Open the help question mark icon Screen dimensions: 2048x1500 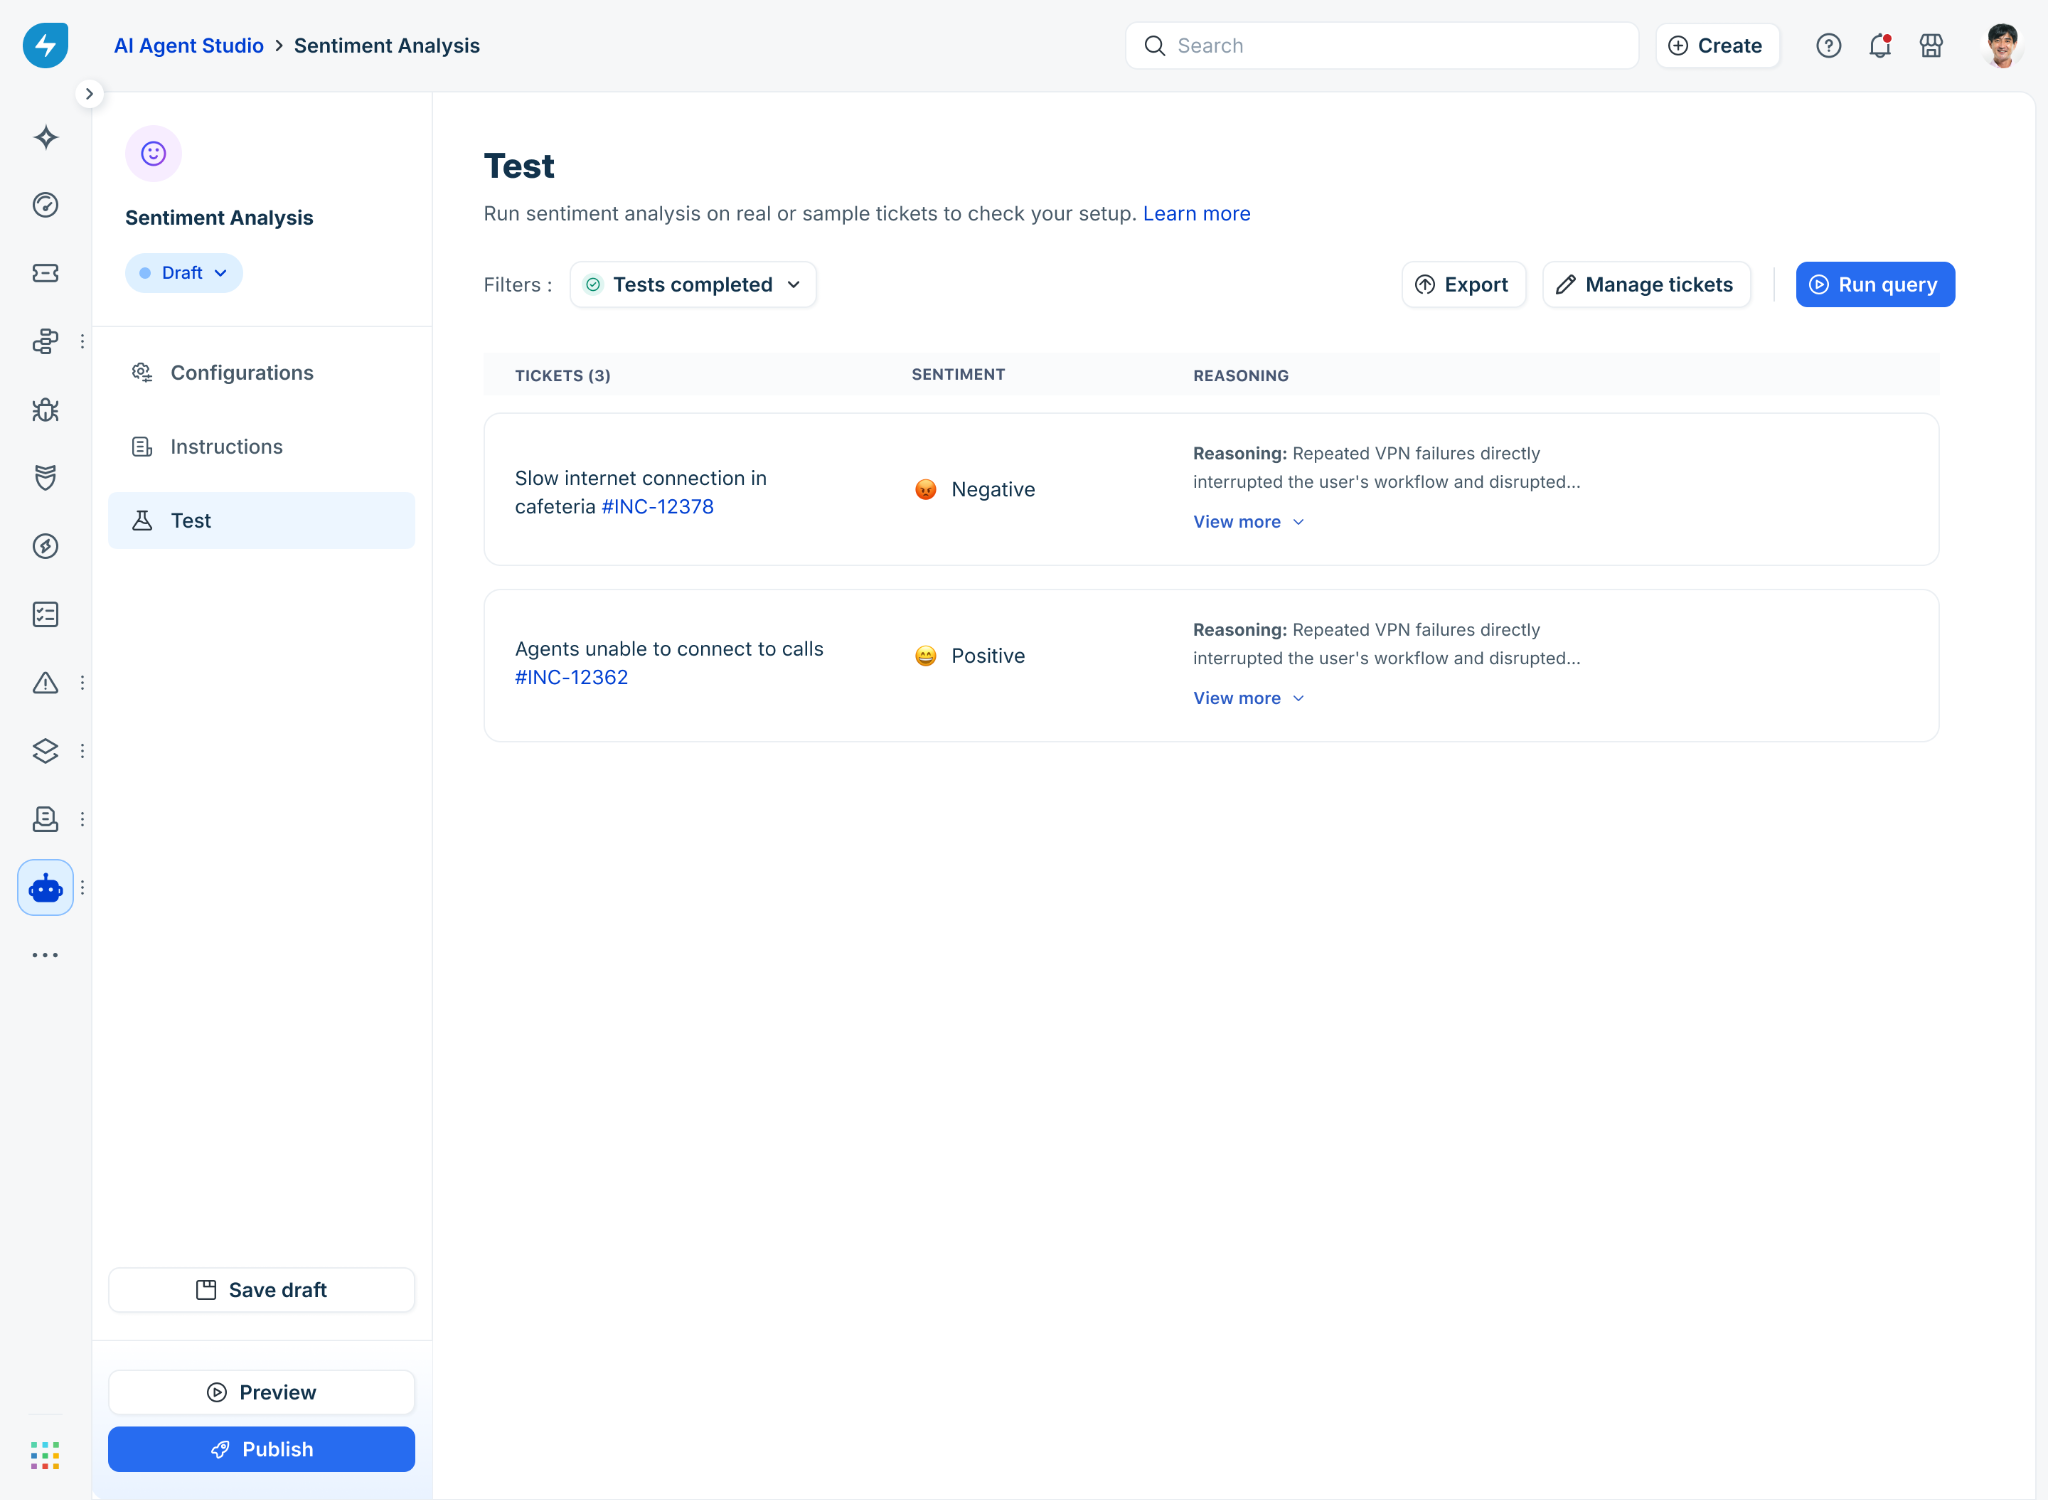click(x=1828, y=46)
